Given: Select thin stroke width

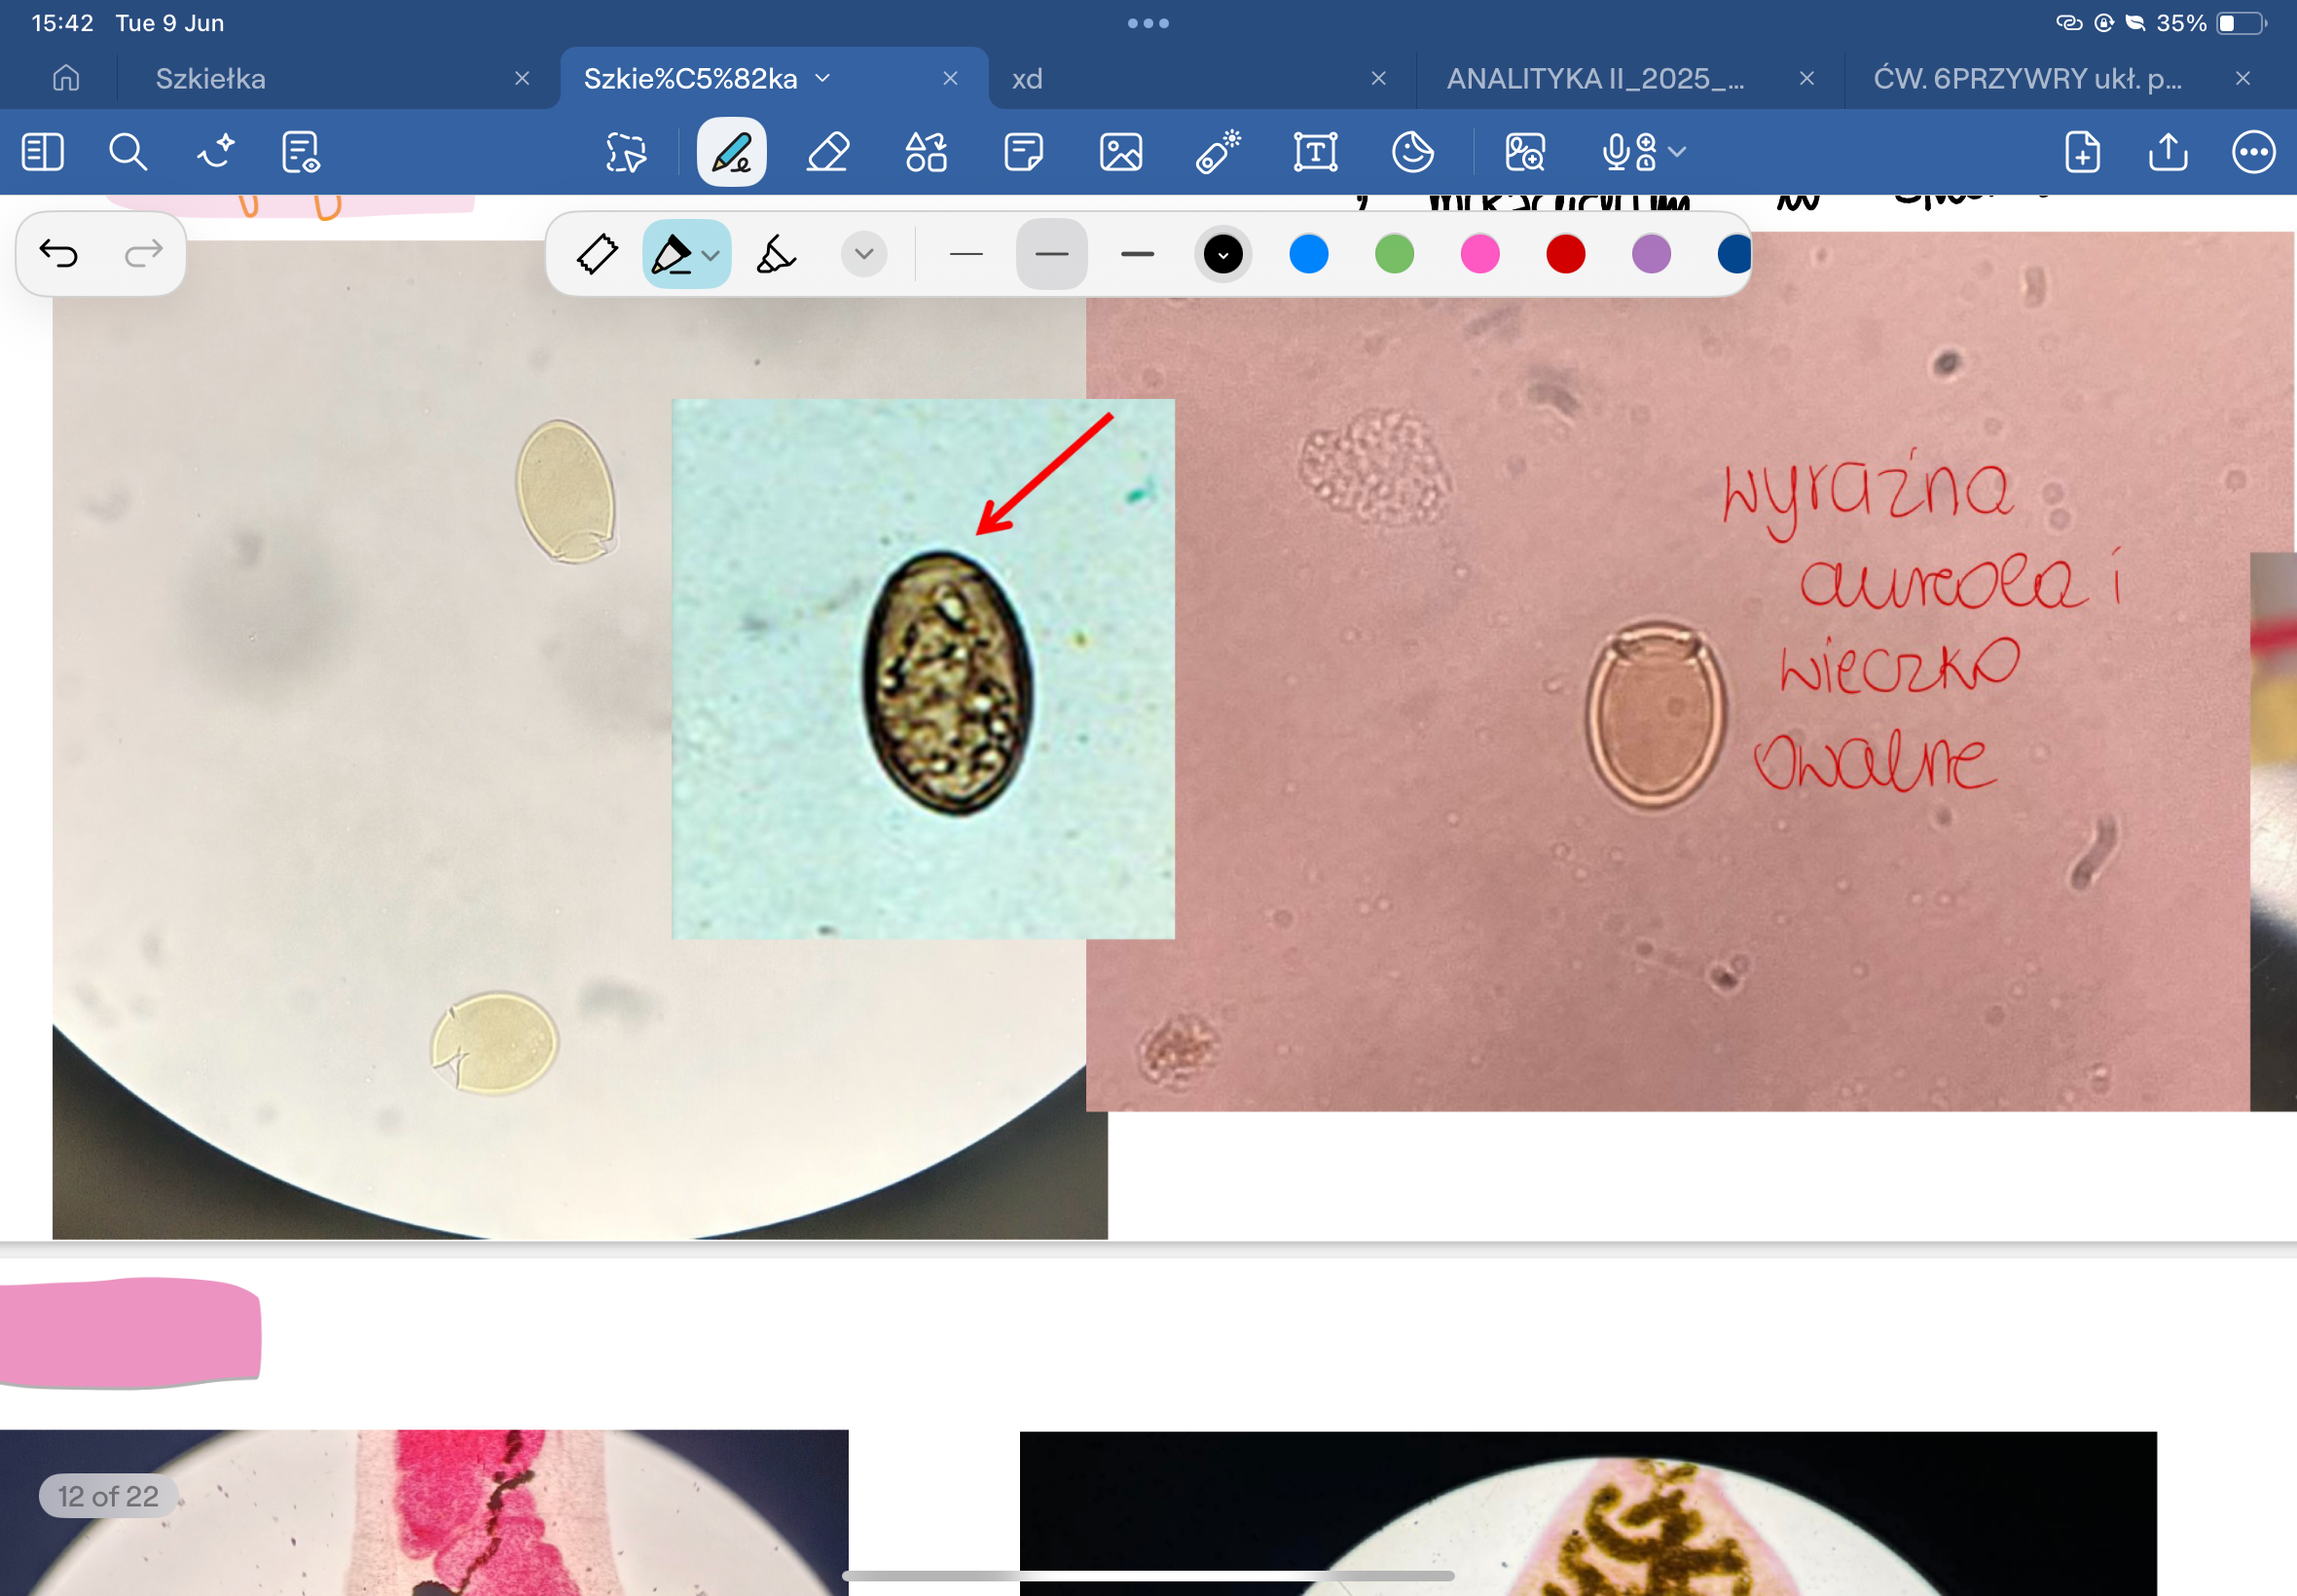Looking at the screenshot, I should [x=966, y=254].
